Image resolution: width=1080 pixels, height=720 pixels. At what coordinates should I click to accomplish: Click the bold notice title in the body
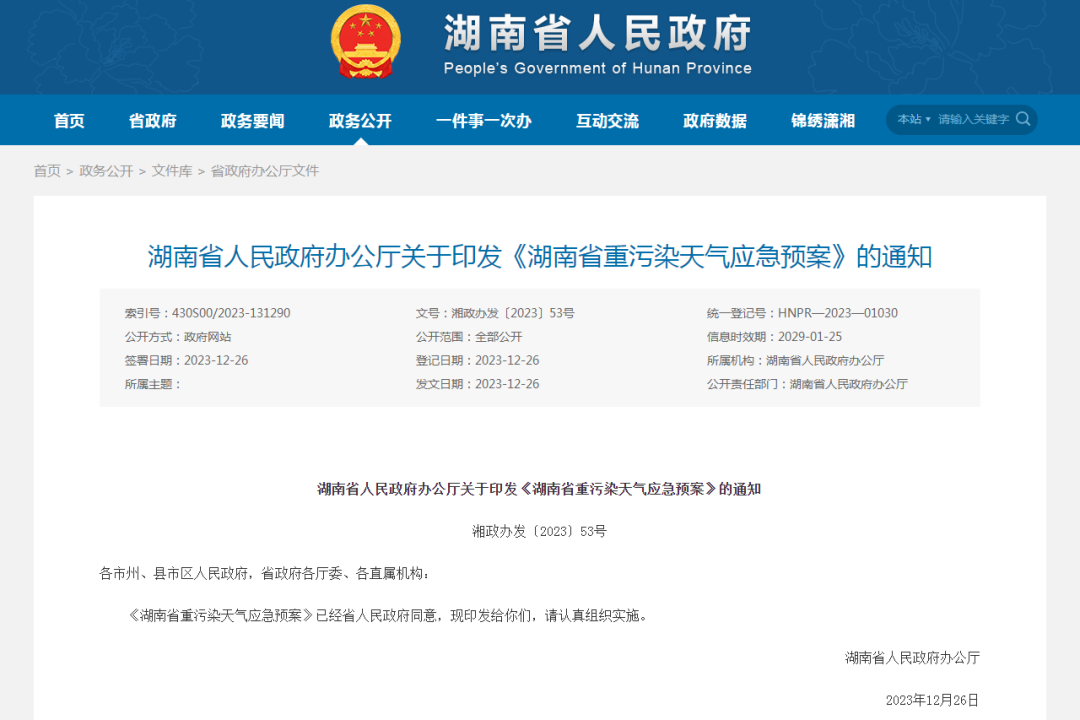click(539, 489)
